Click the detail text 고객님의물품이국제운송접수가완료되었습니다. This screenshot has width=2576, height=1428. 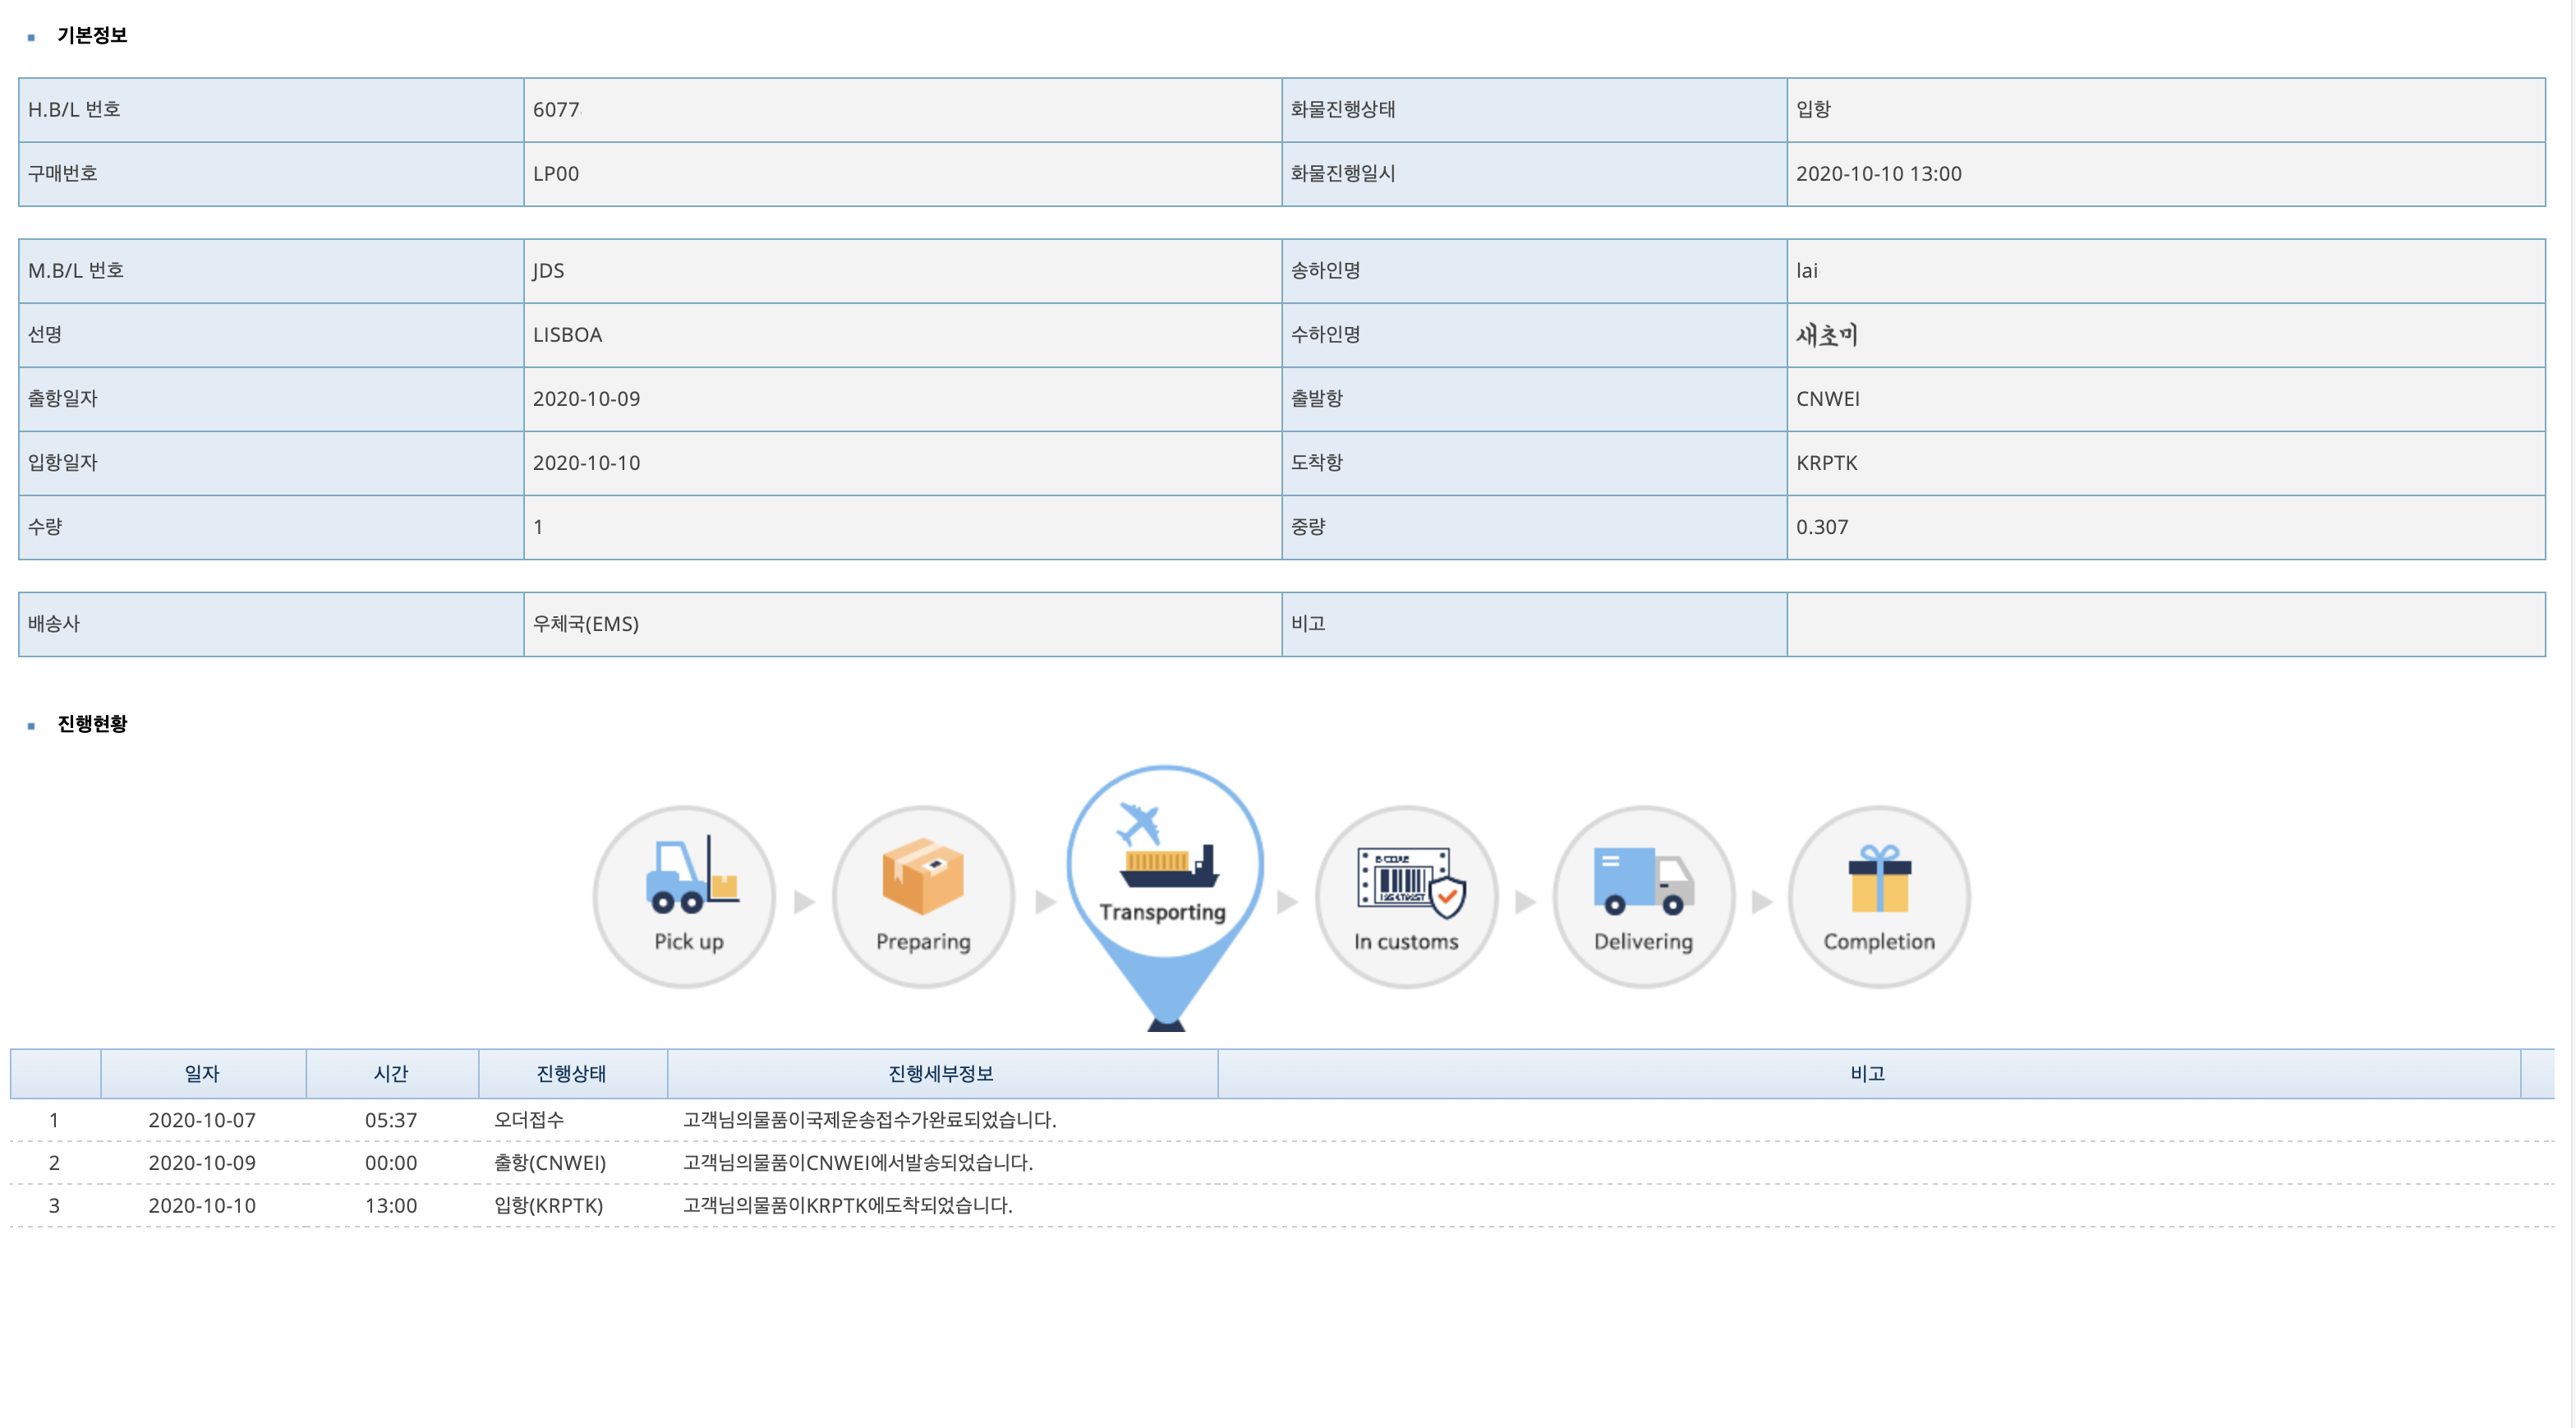869,1120
